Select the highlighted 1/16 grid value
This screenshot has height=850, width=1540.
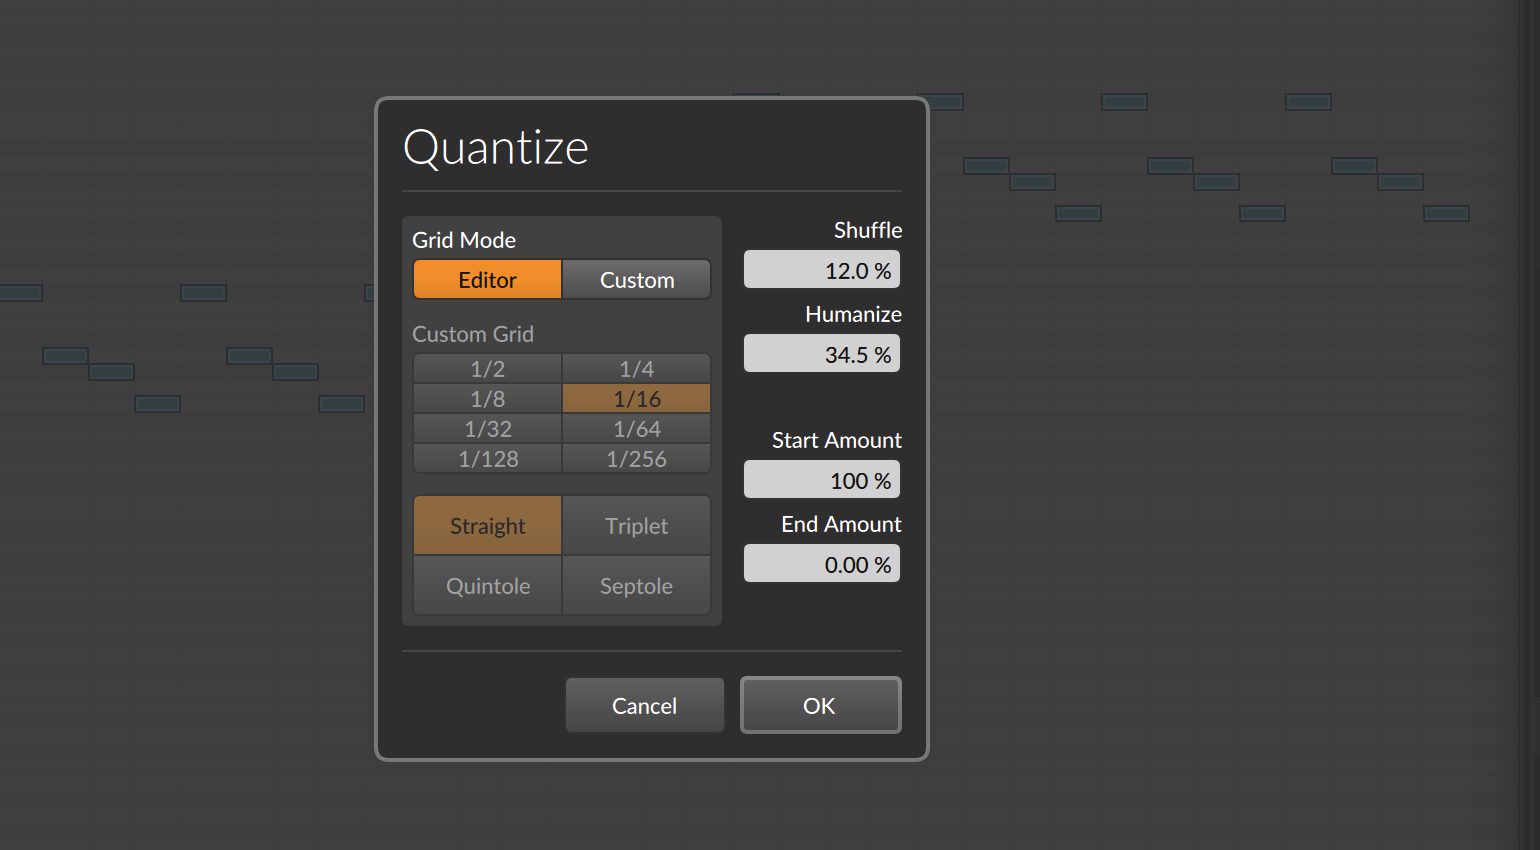(x=636, y=398)
